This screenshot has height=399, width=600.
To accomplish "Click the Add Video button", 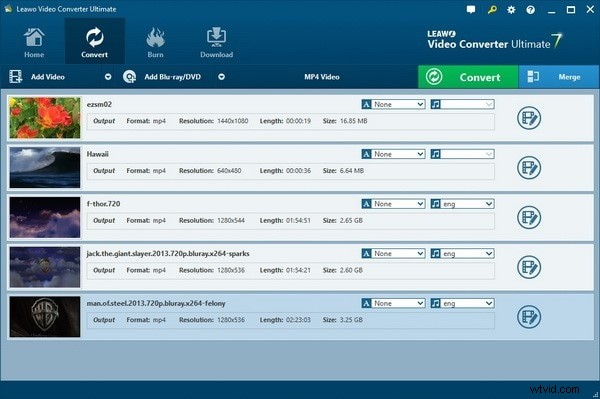I will click(48, 77).
